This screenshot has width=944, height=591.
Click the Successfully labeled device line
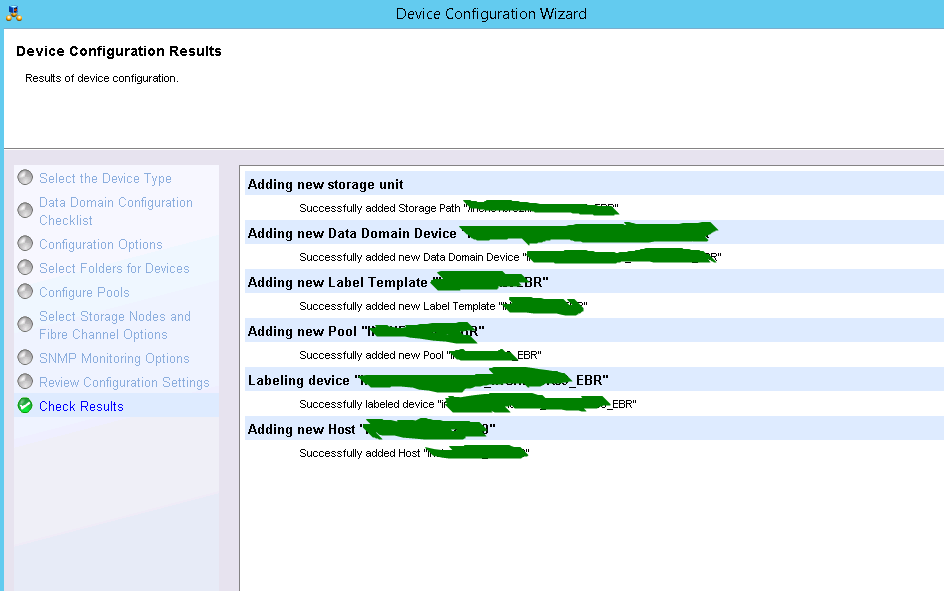tap(468, 404)
